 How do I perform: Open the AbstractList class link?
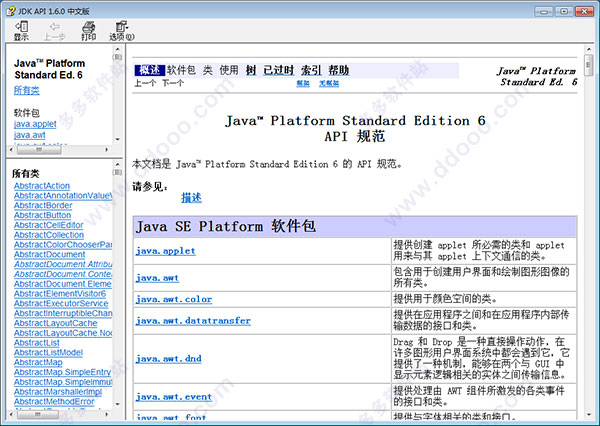tap(37, 343)
